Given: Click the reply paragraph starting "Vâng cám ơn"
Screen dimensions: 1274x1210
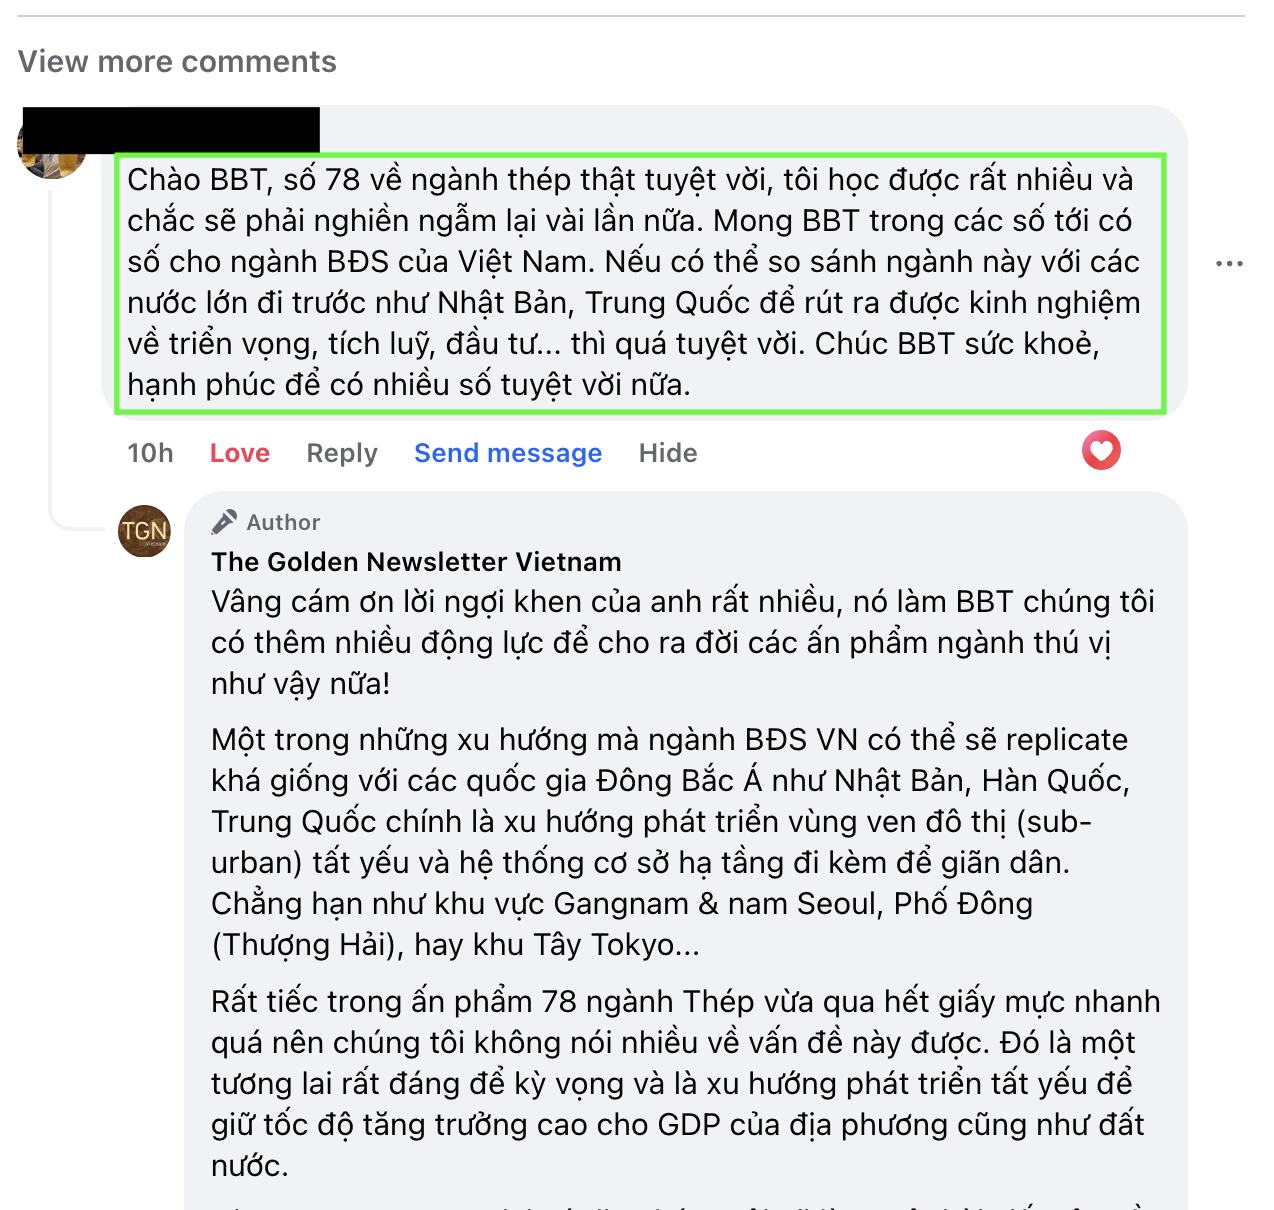Looking at the screenshot, I should (x=683, y=642).
